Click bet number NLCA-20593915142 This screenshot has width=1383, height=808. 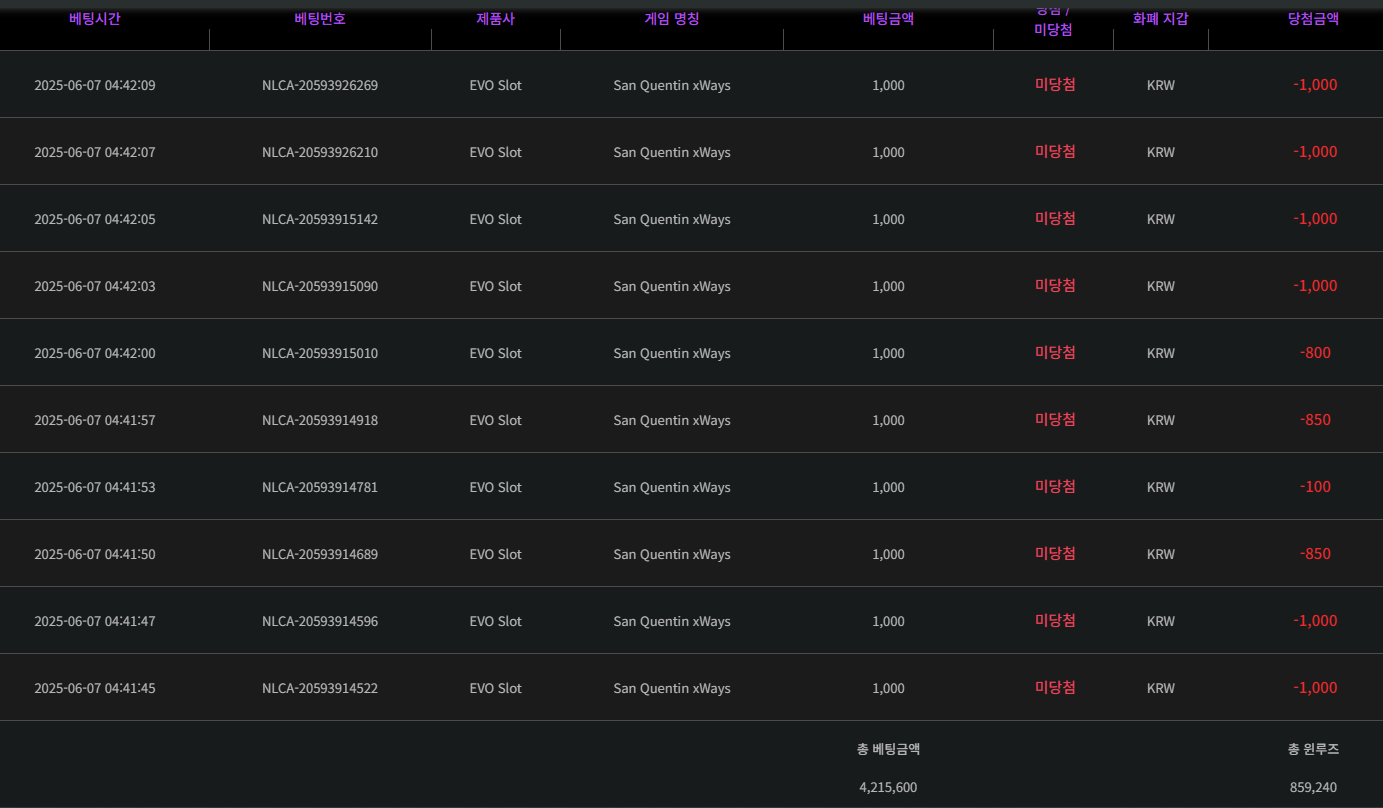(x=320, y=220)
